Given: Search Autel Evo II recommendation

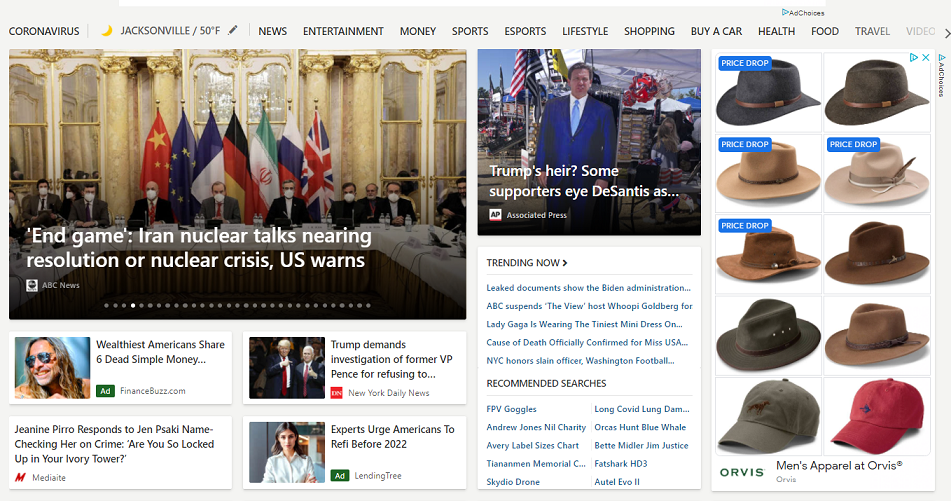Looking at the screenshot, I should pos(617,482).
